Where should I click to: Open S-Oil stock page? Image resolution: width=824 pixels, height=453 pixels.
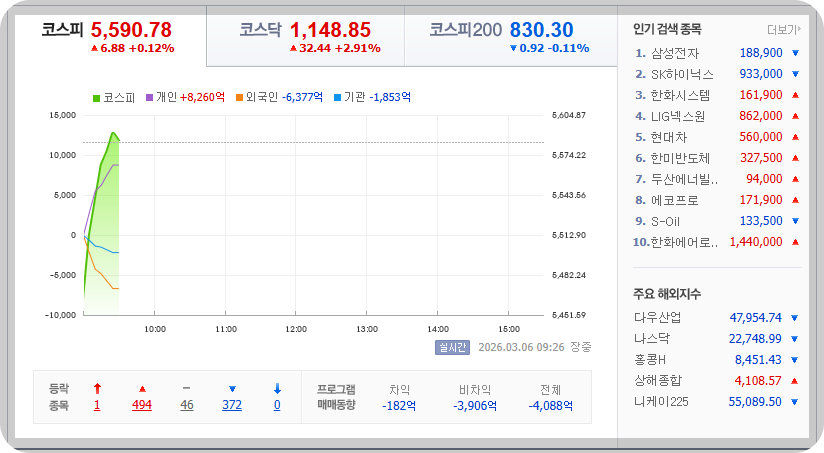665,221
